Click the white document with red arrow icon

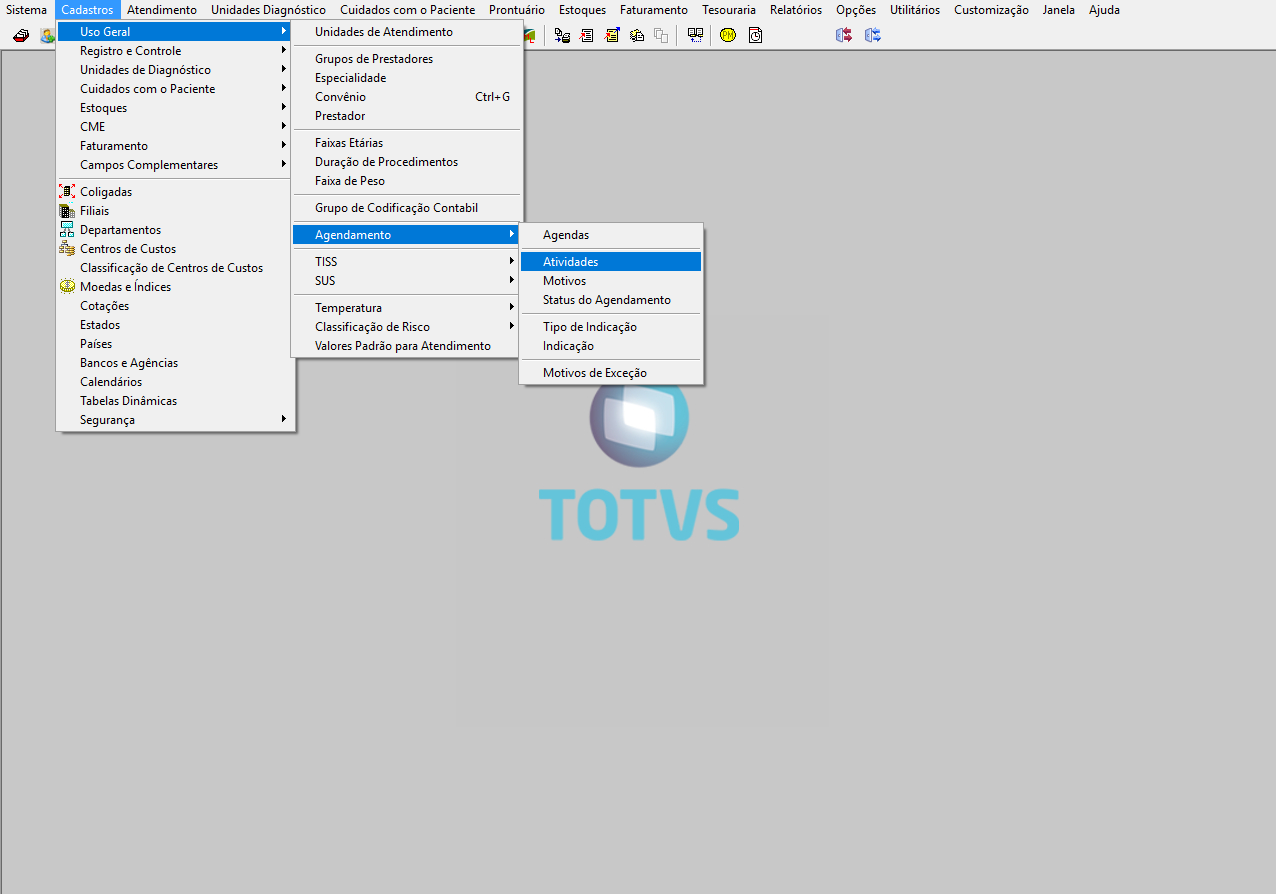(586, 35)
